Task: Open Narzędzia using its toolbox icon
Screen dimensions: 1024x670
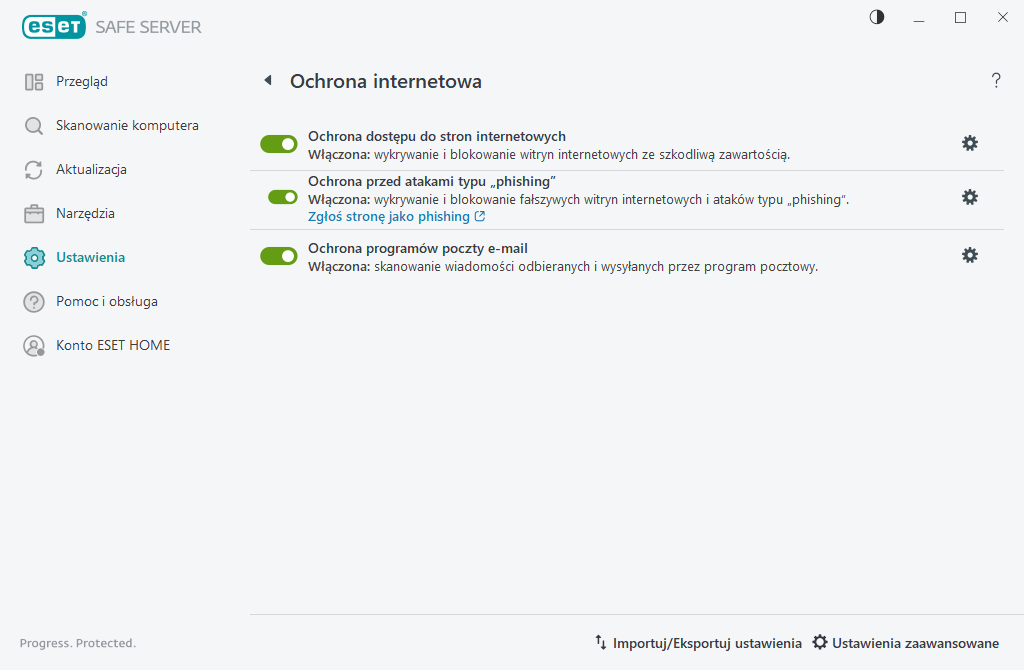Action: tap(32, 213)
